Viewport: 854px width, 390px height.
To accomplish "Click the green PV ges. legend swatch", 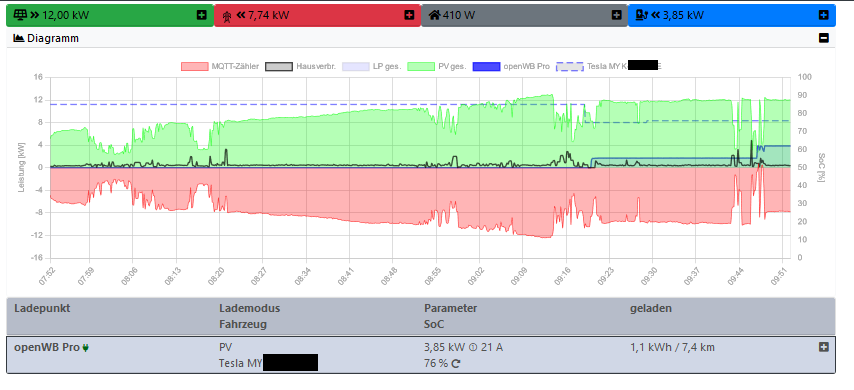I will click(x=421, y=66).
